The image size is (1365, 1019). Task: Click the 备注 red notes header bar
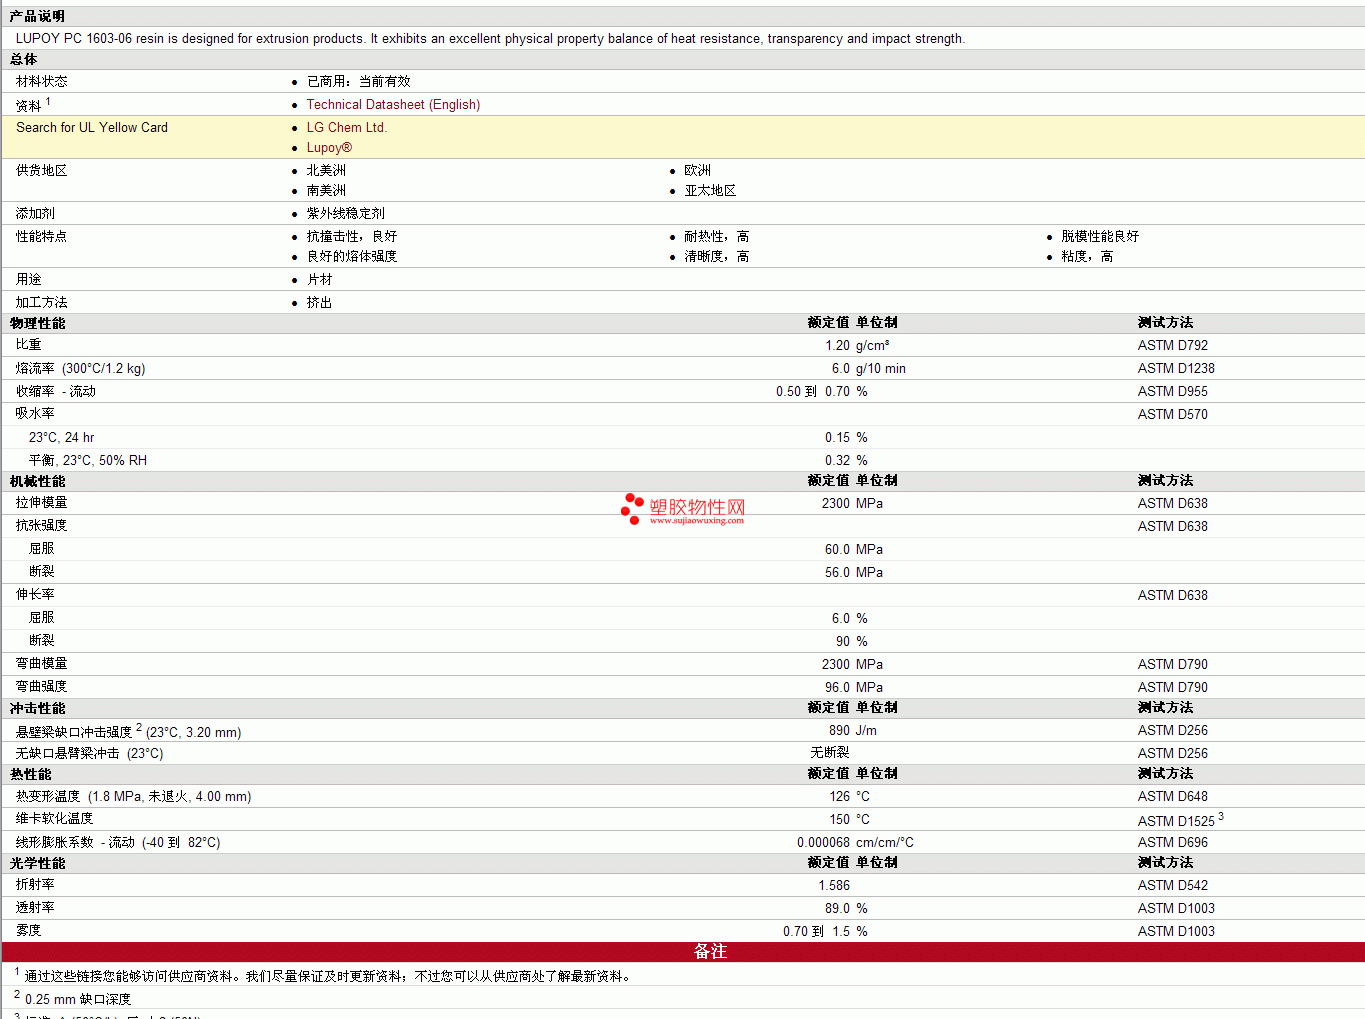pos(682,952)
